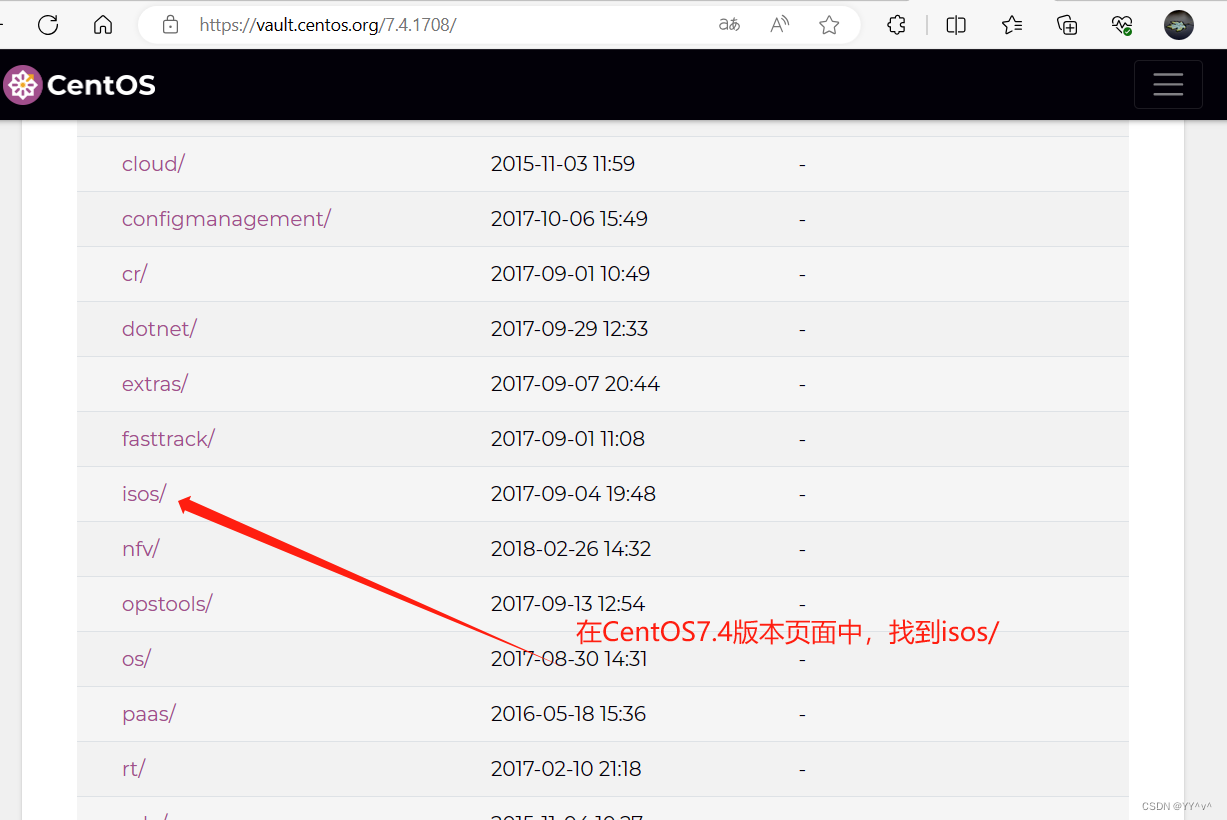Open the os/ directory link
1227x820 pixels.
click(136, 659)
